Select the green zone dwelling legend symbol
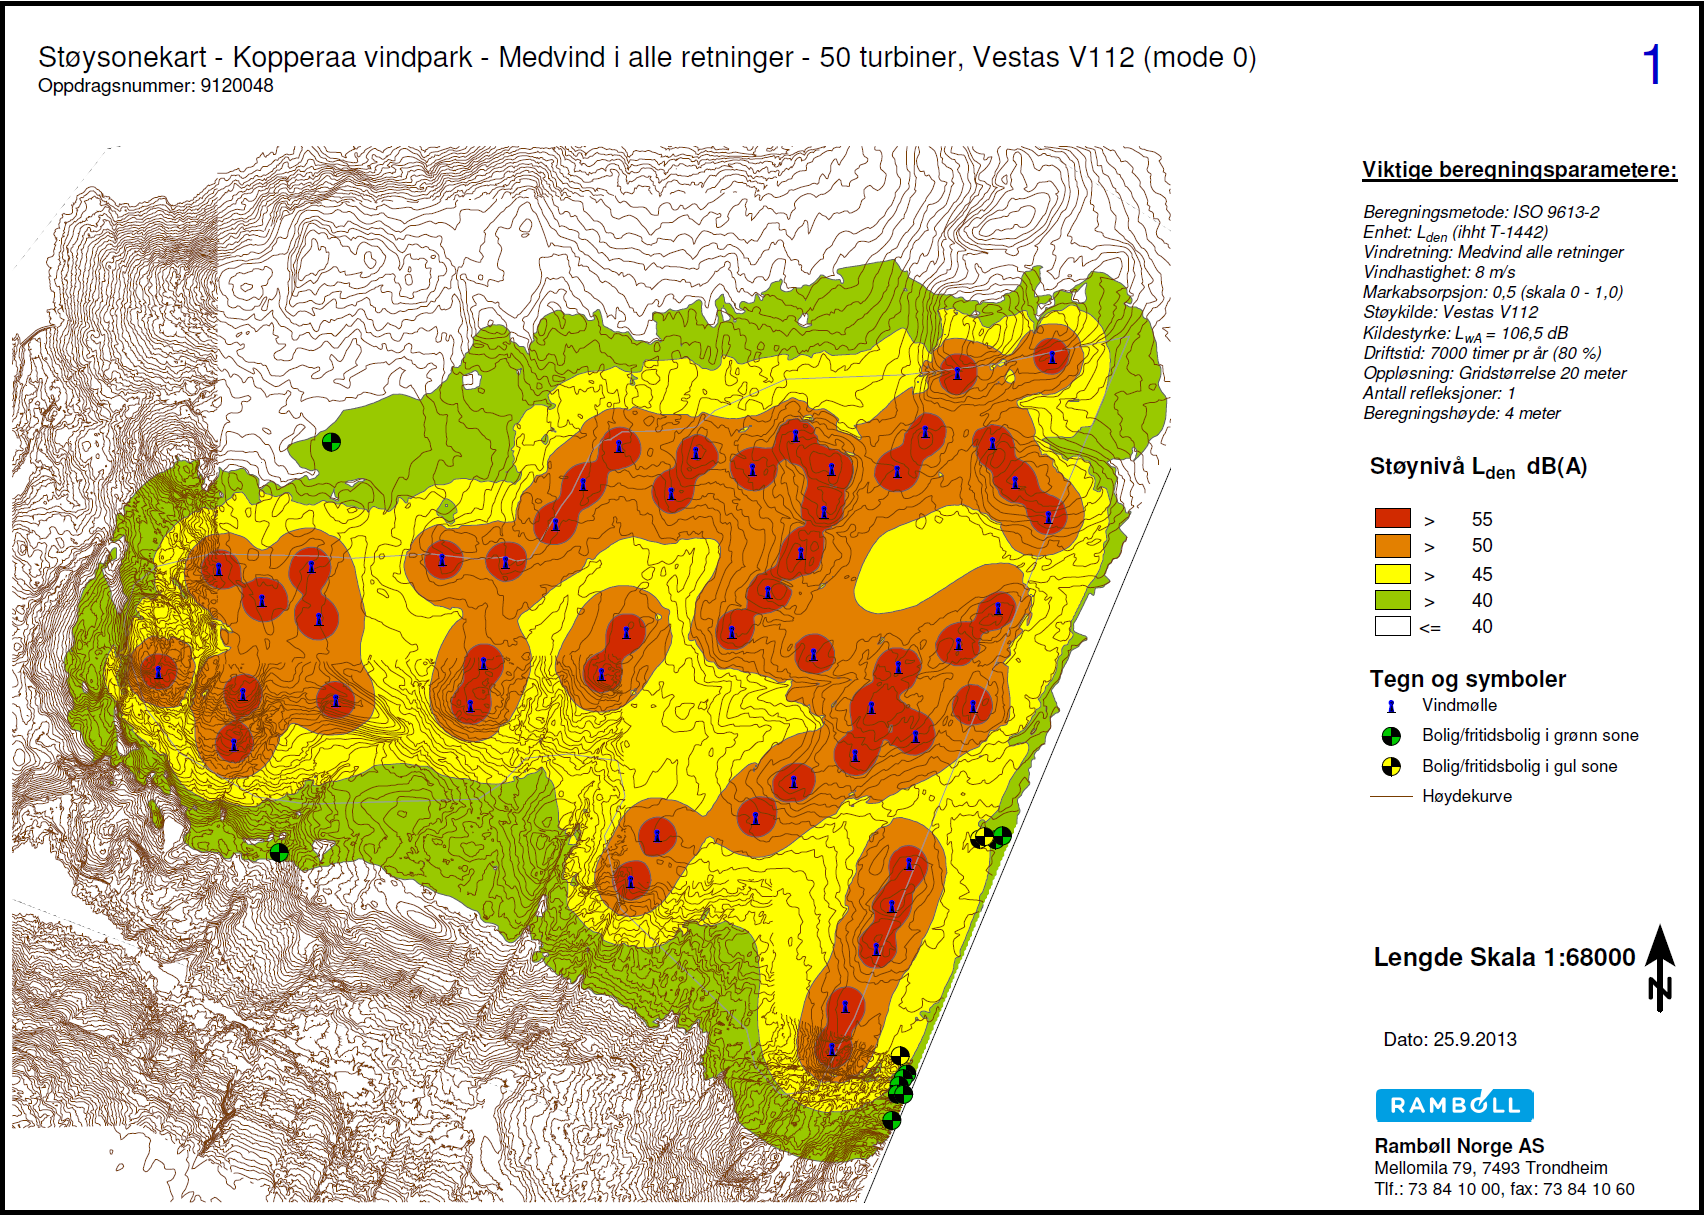This screenshot has height=1215, width=1705. (1391, 736)
